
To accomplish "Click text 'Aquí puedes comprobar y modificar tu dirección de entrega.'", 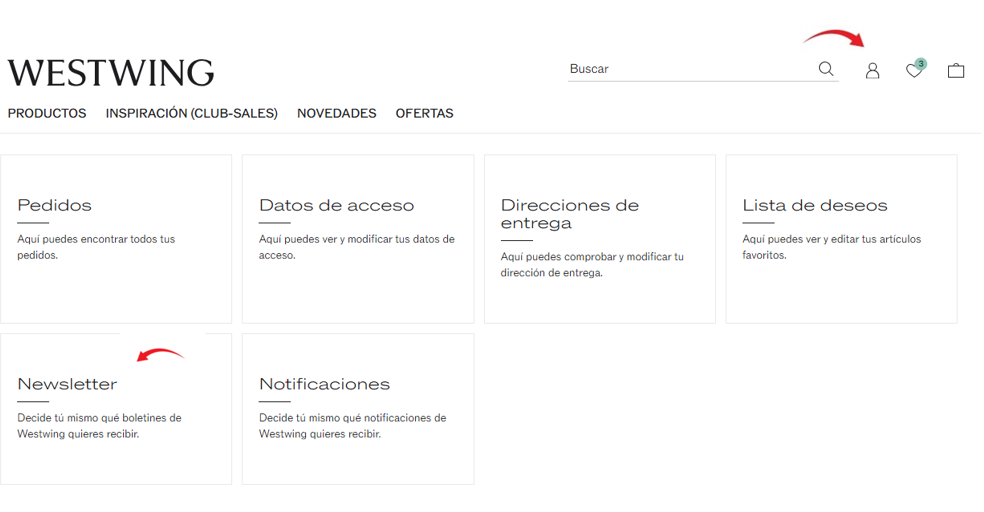I will [x=592, y=265].
